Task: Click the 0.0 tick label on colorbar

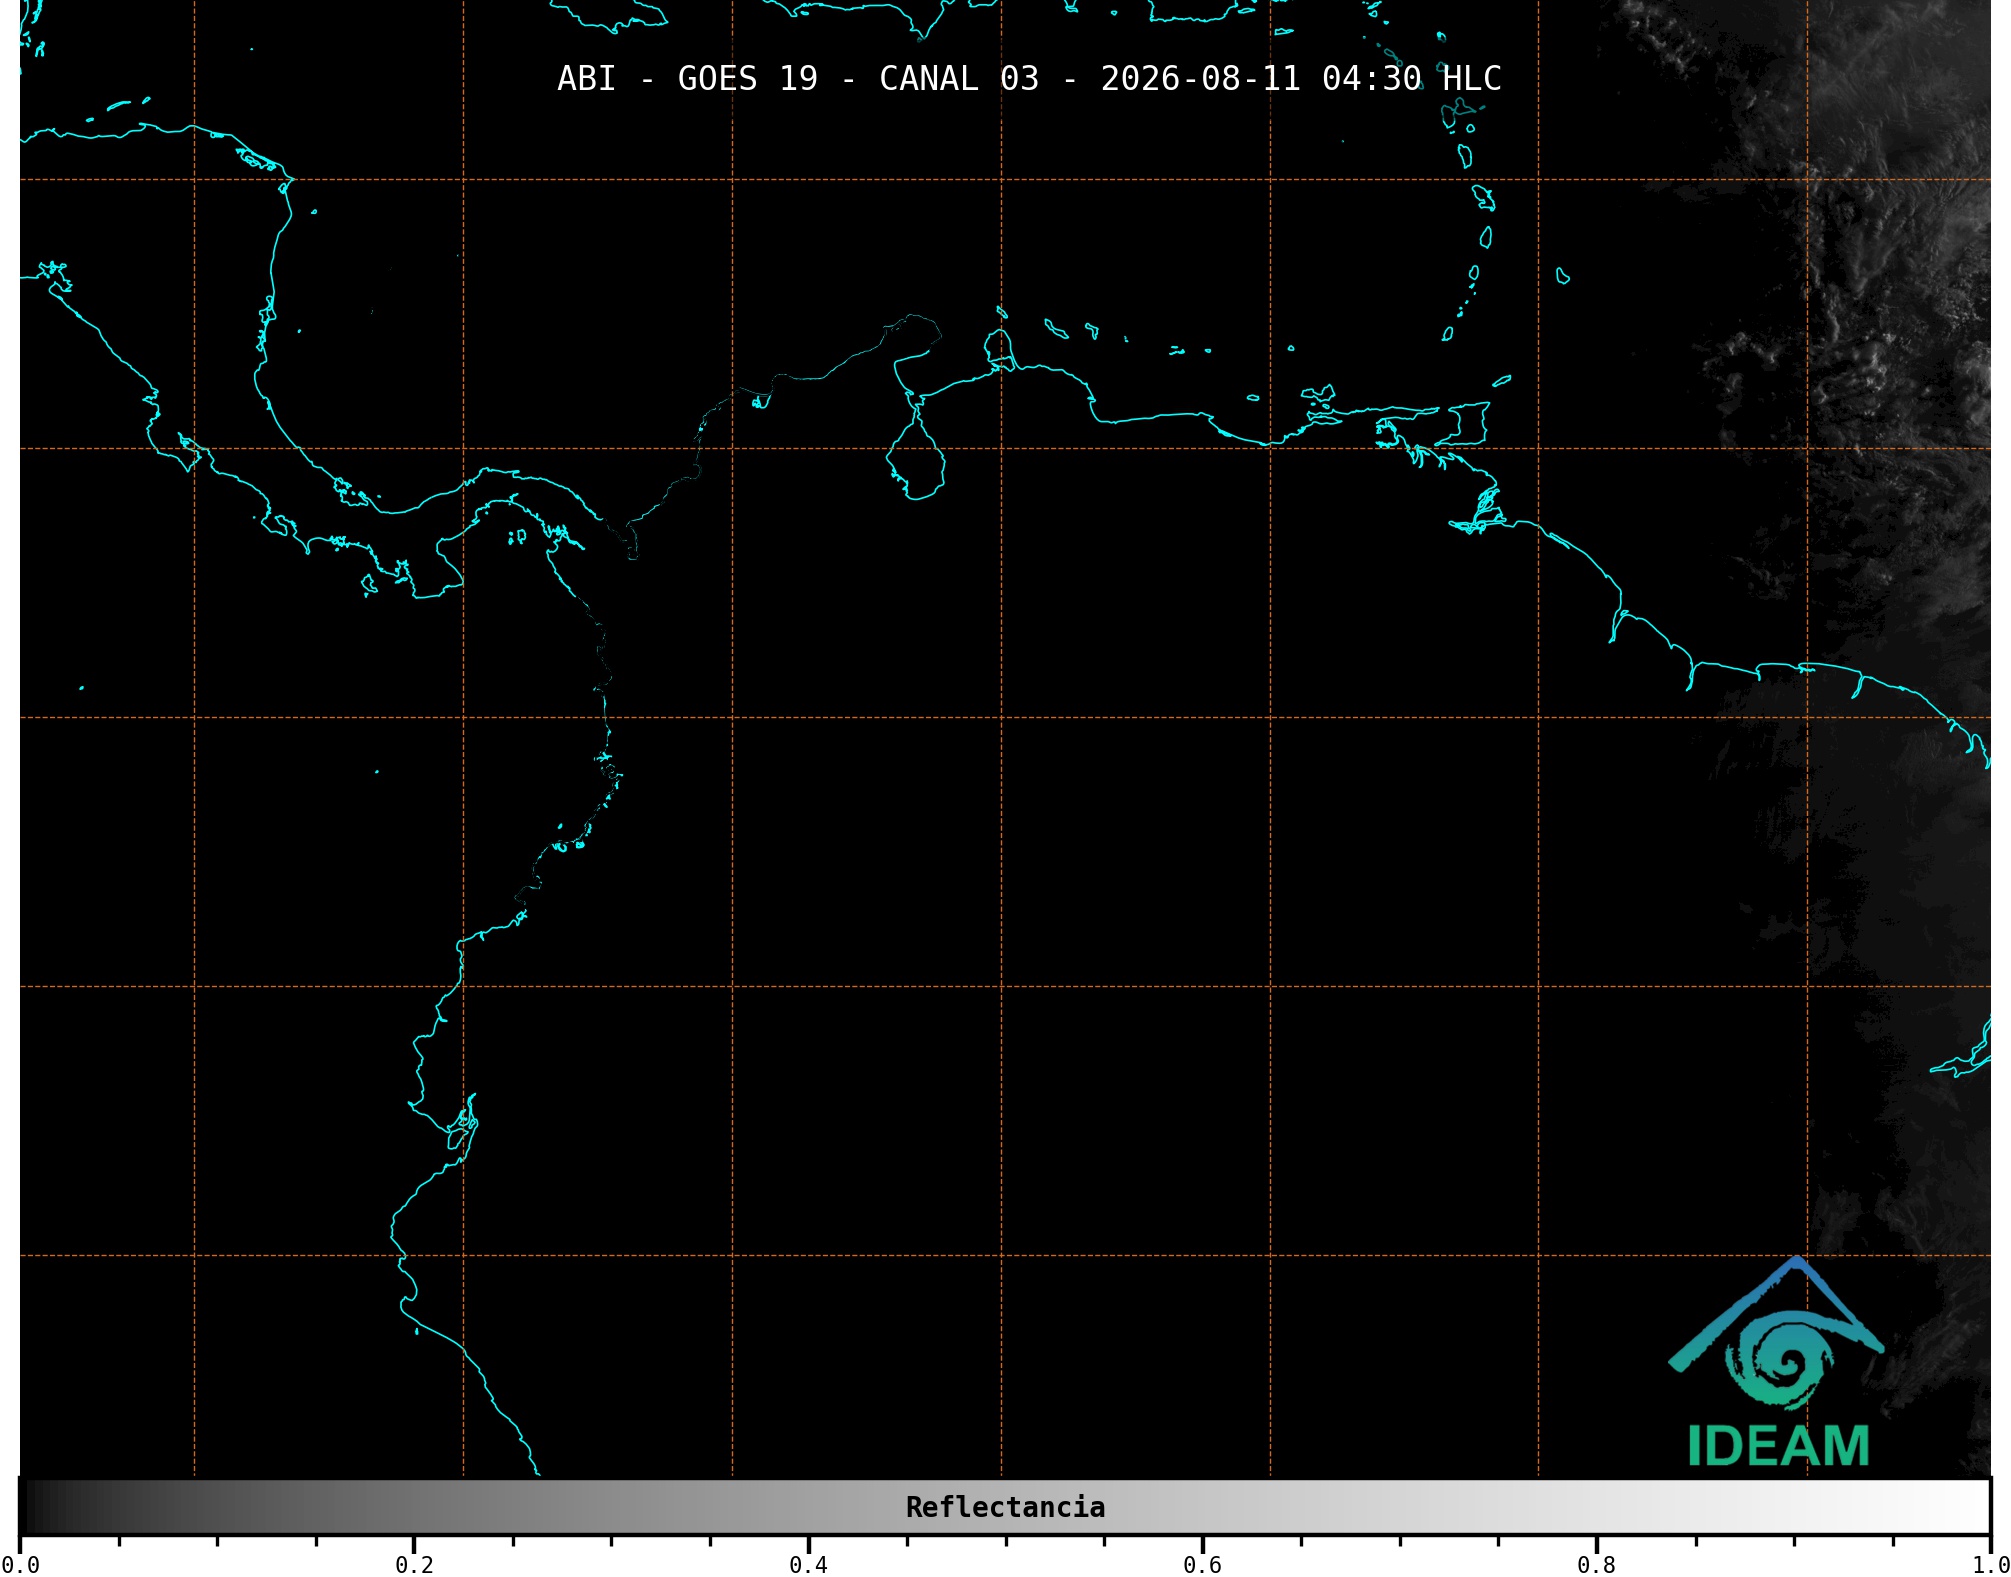Action: pyautogui.click(x=20, y=1564)
